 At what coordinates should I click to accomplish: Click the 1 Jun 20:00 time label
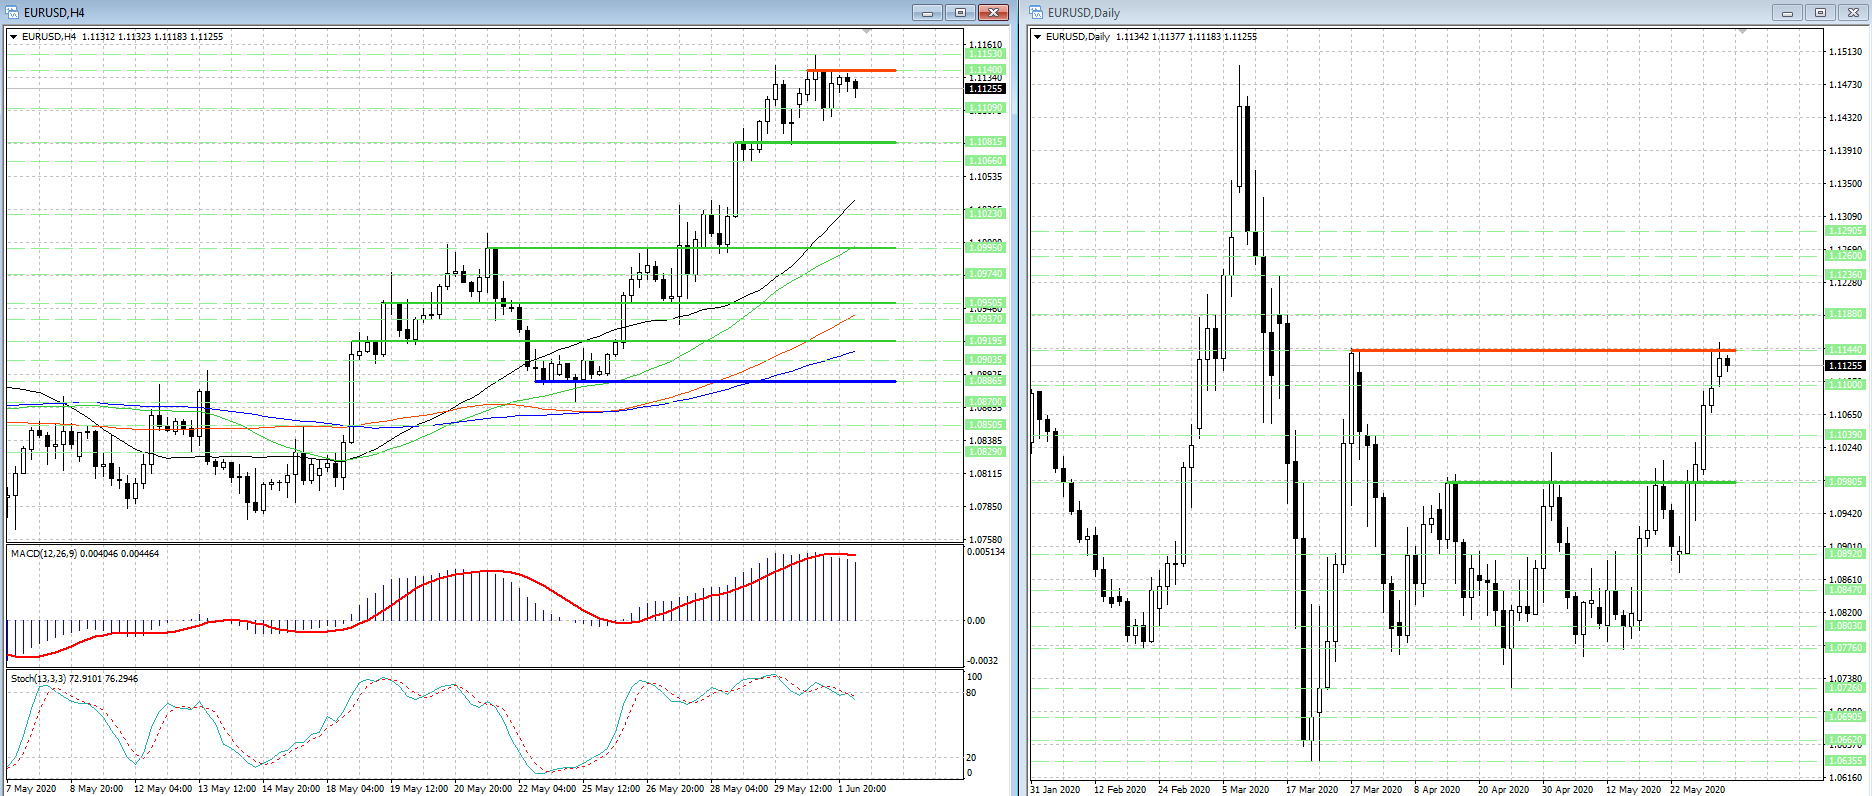coord(862,789)
